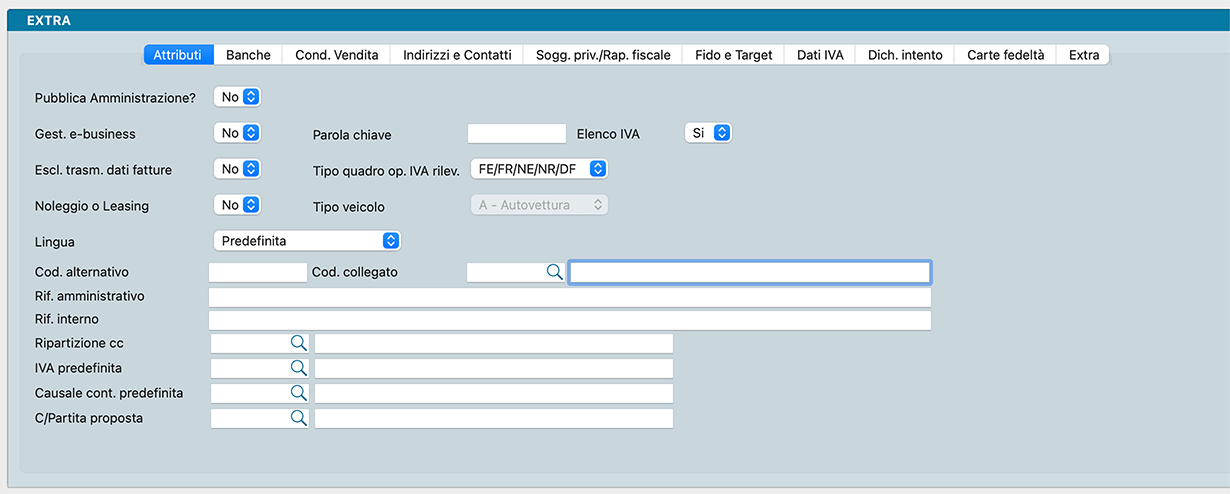This screenshot has width=1230, height=494.
Task: Switch to the Banche tab
Action: pyautogui.click(x=248, y=55)
